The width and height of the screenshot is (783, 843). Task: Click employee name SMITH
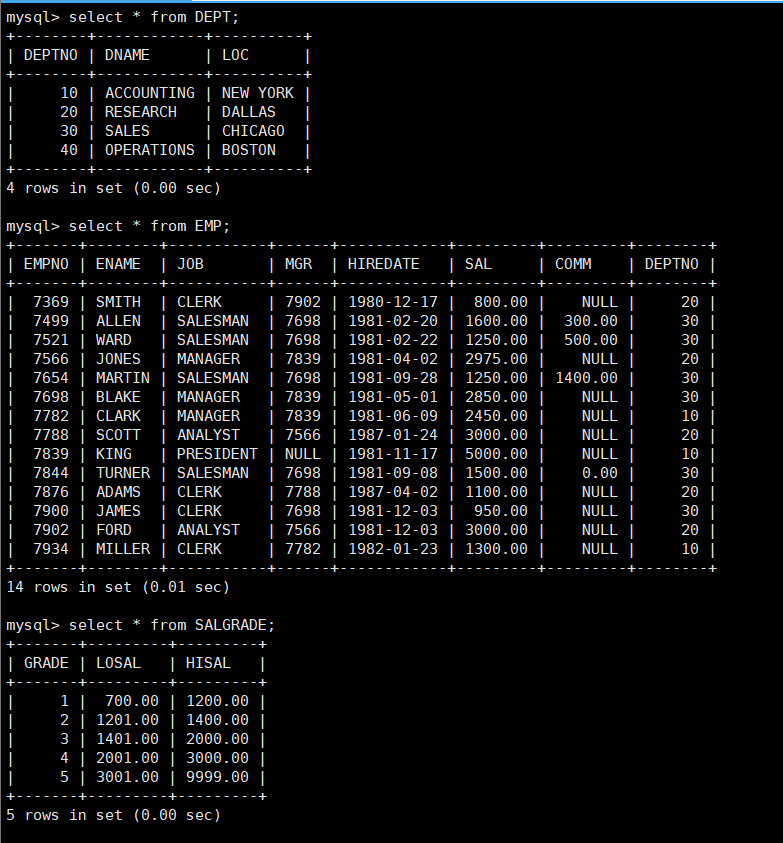118,302
